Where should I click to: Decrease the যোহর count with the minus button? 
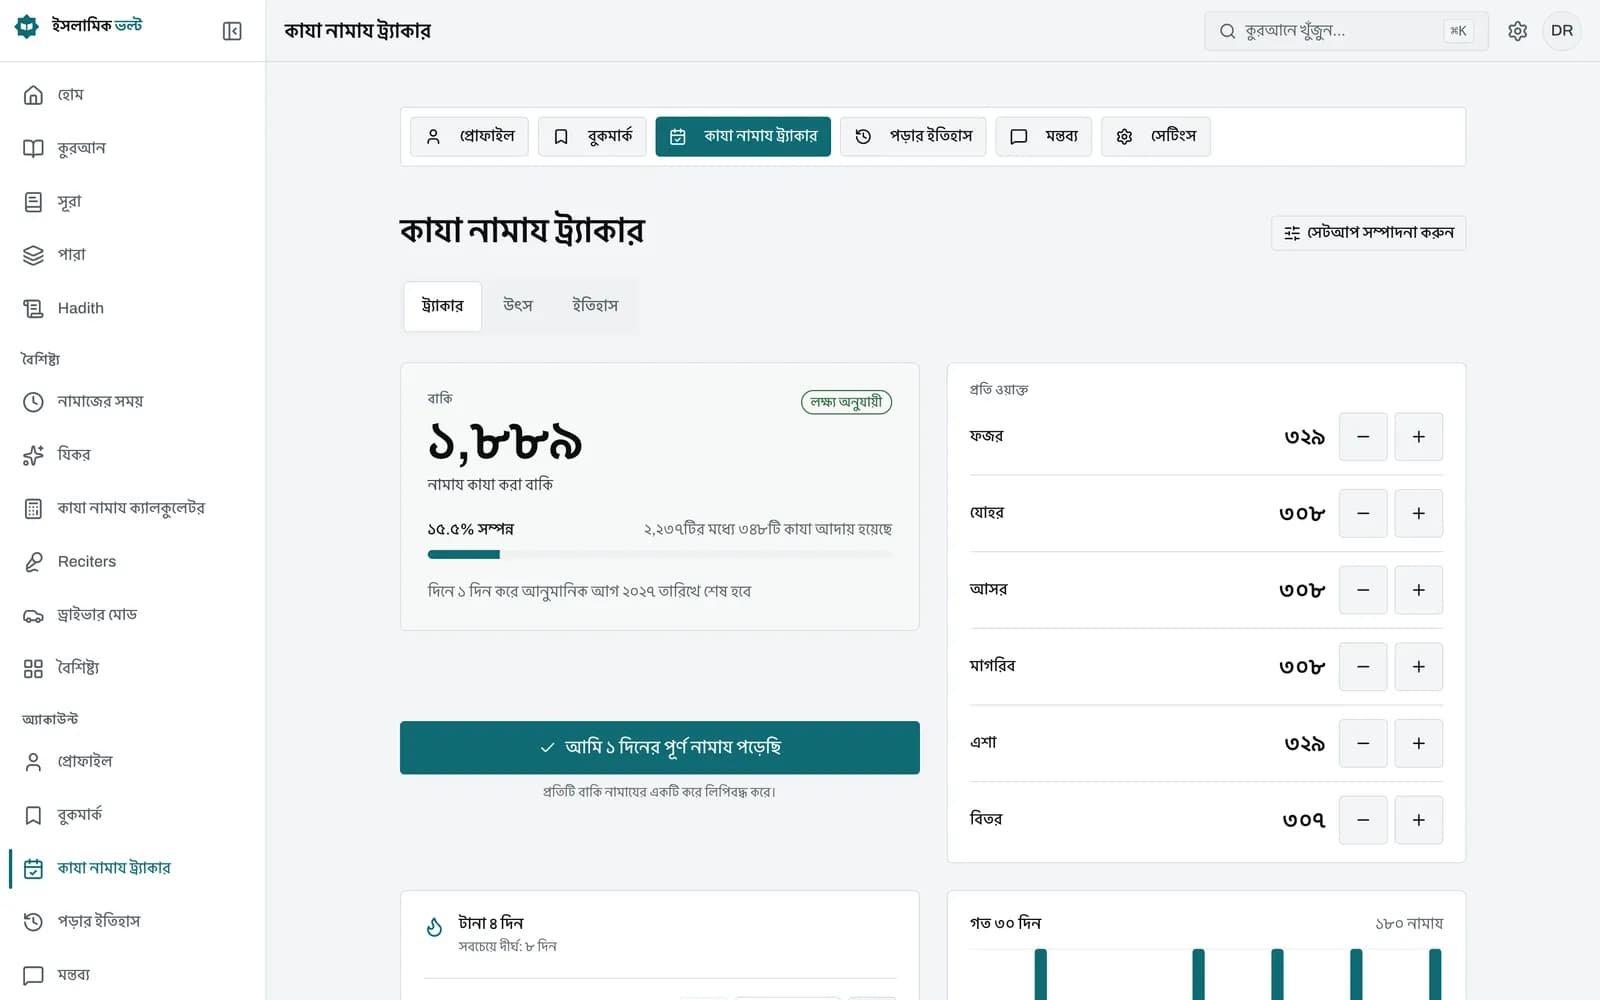click(x=1363, y=513)
